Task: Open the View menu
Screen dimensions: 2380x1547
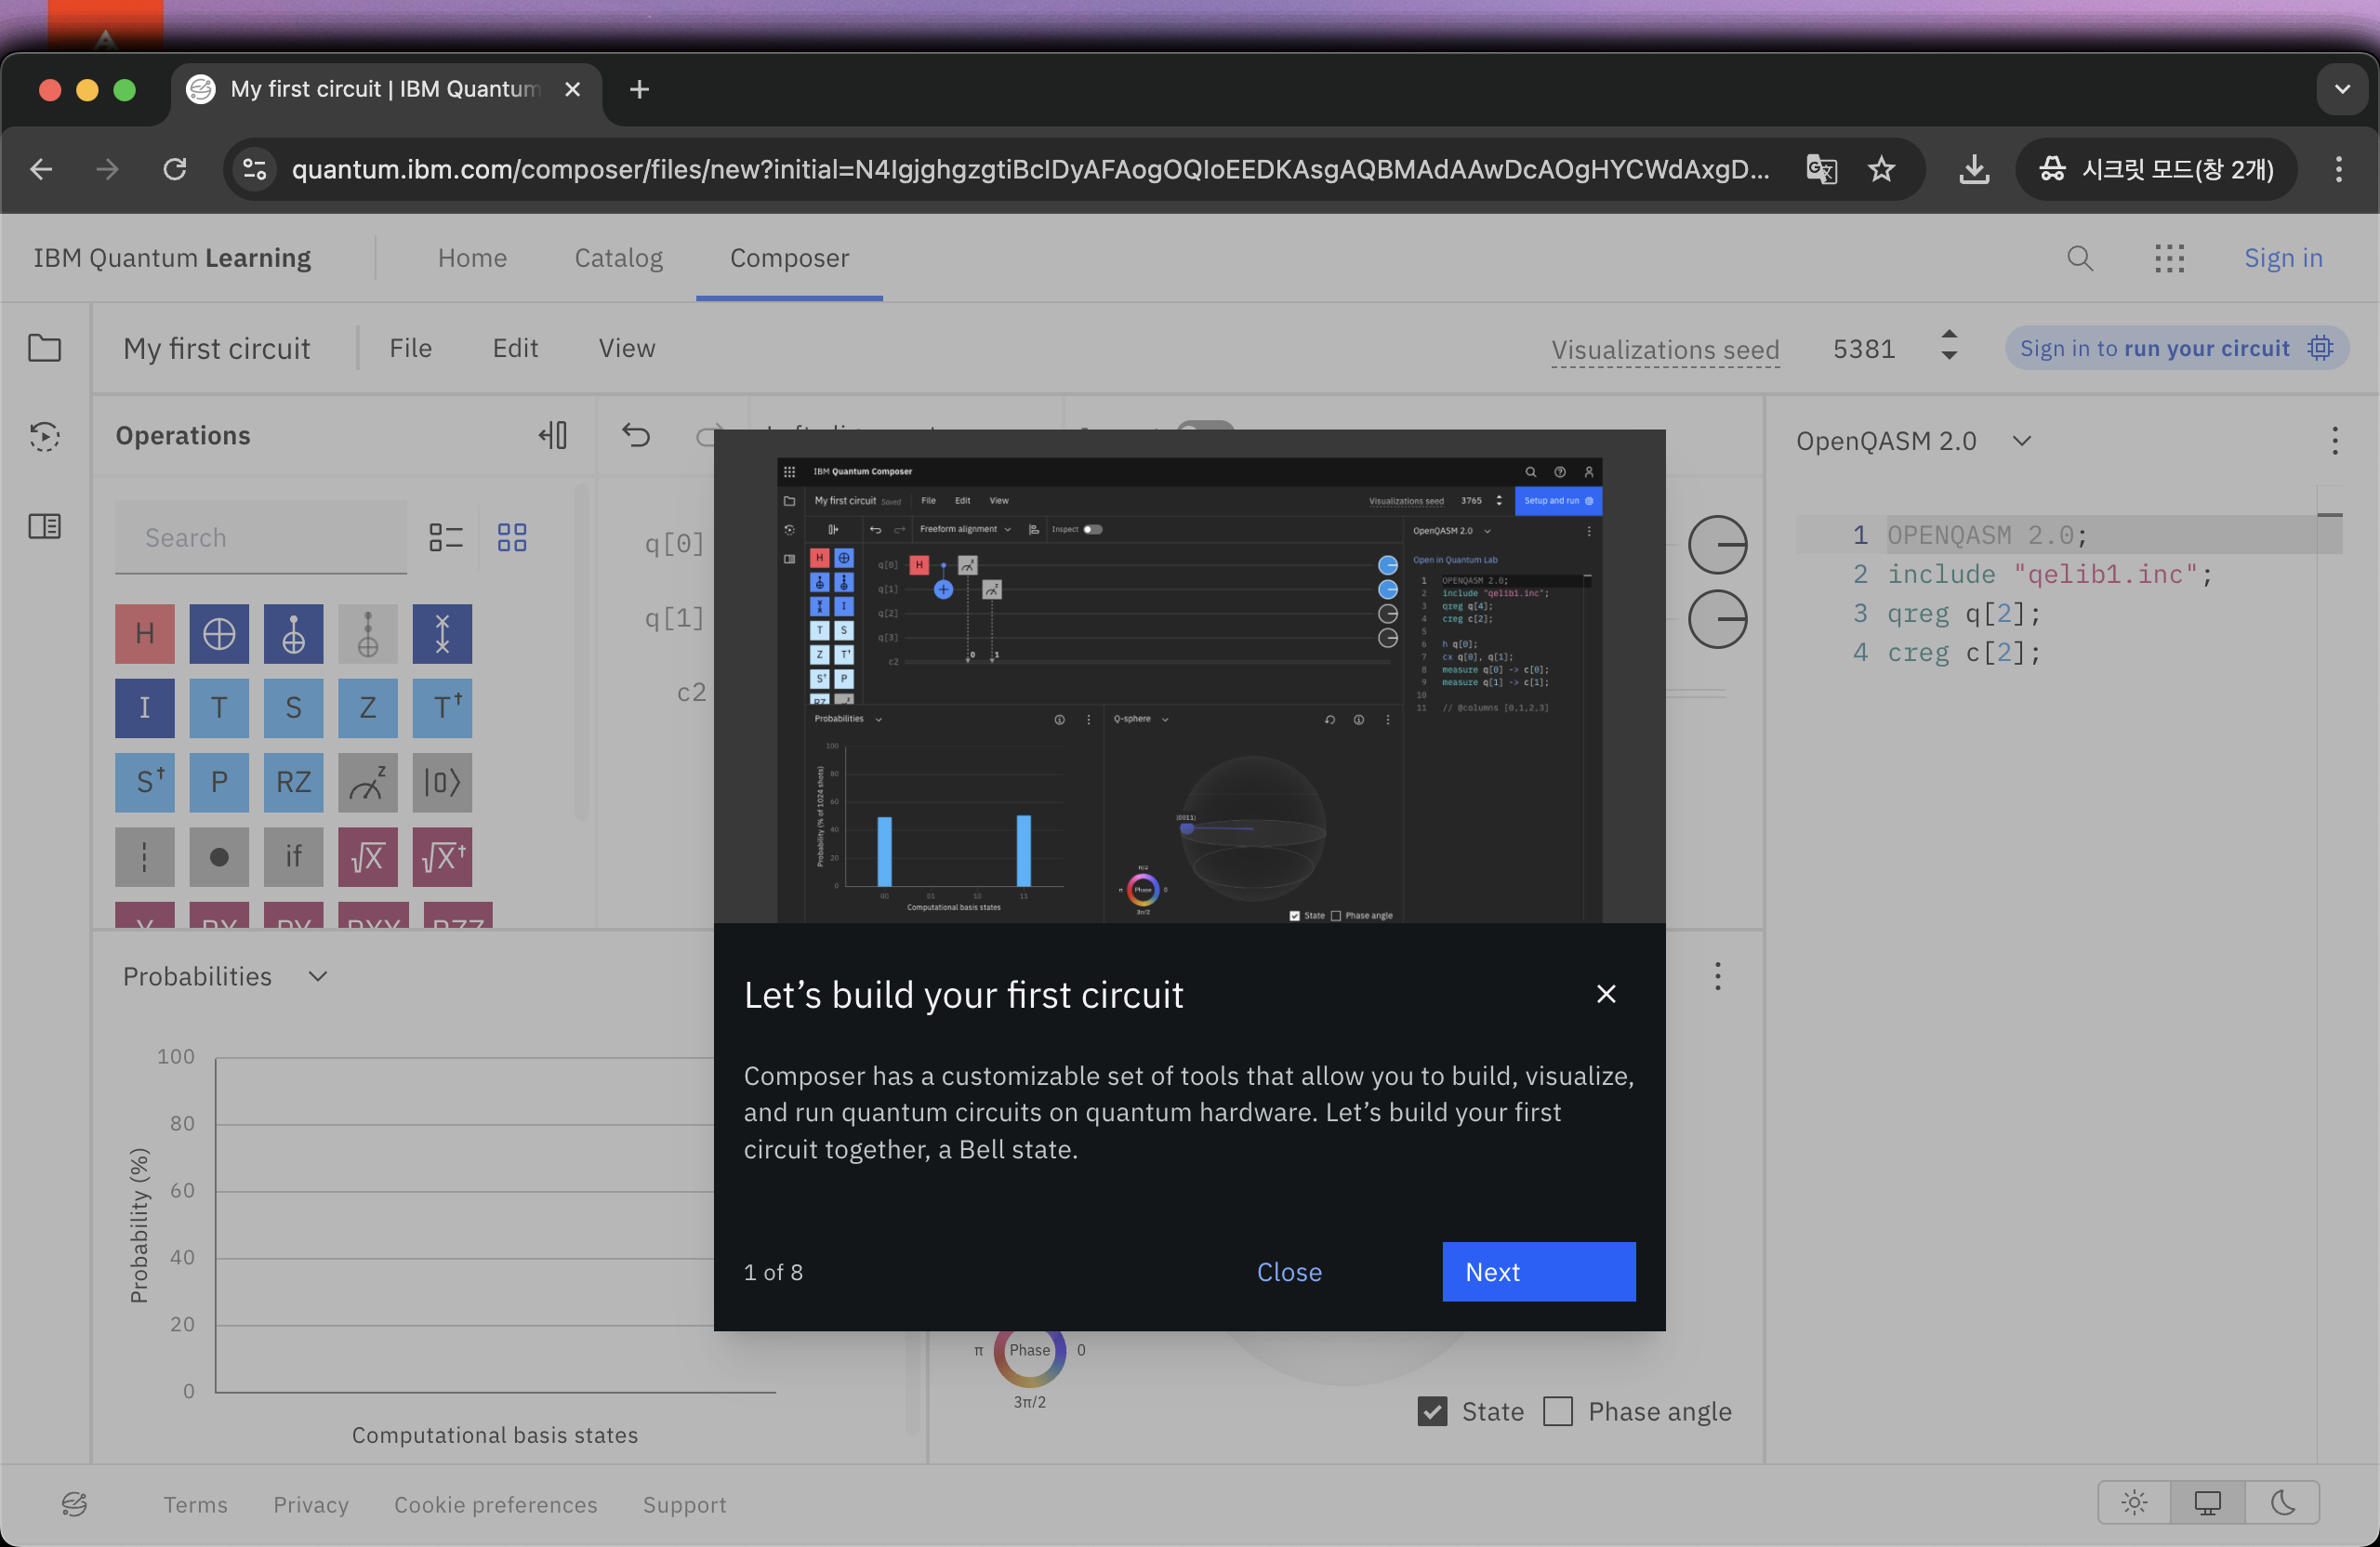Action: pos(627,348)
